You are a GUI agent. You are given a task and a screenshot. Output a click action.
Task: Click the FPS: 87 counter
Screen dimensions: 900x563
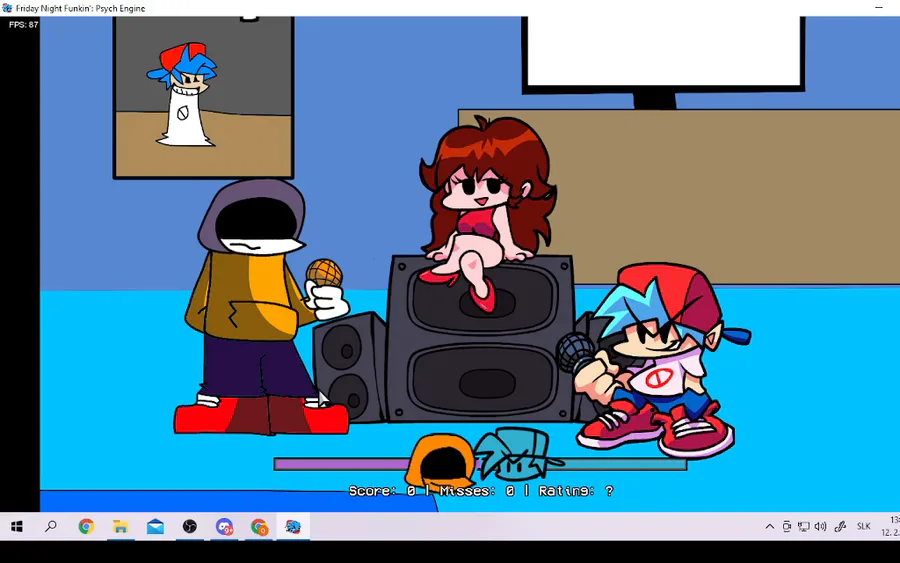click(24, 25)
